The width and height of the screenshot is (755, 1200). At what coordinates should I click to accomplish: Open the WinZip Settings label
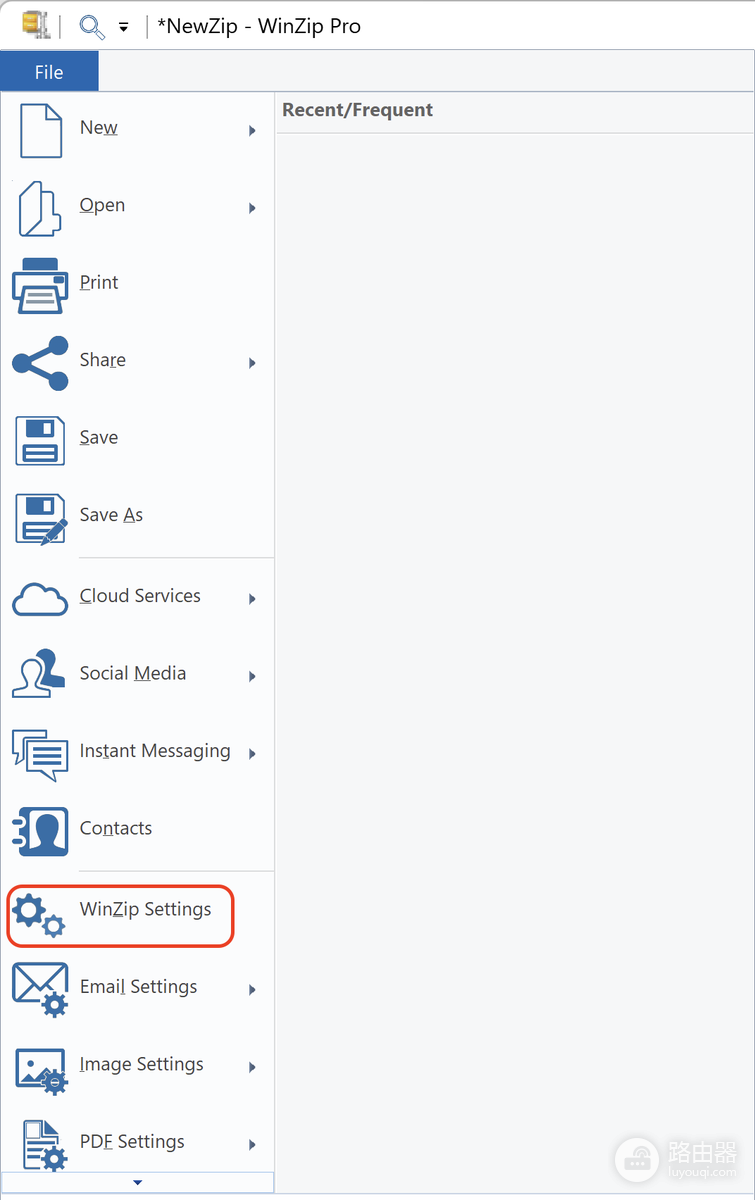click(x=146, y=910)
